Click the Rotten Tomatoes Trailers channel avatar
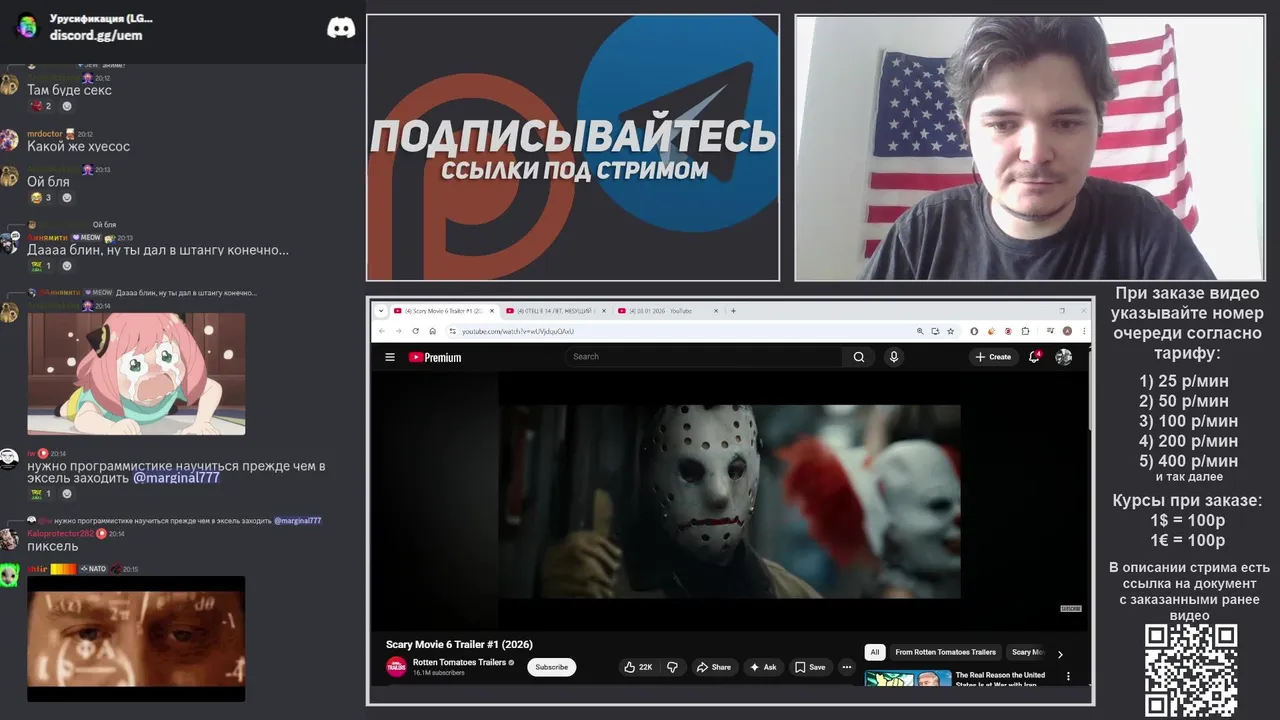The width and height of the screenshot is (1280, 720). pyautogui.click(x=396, y=667)
